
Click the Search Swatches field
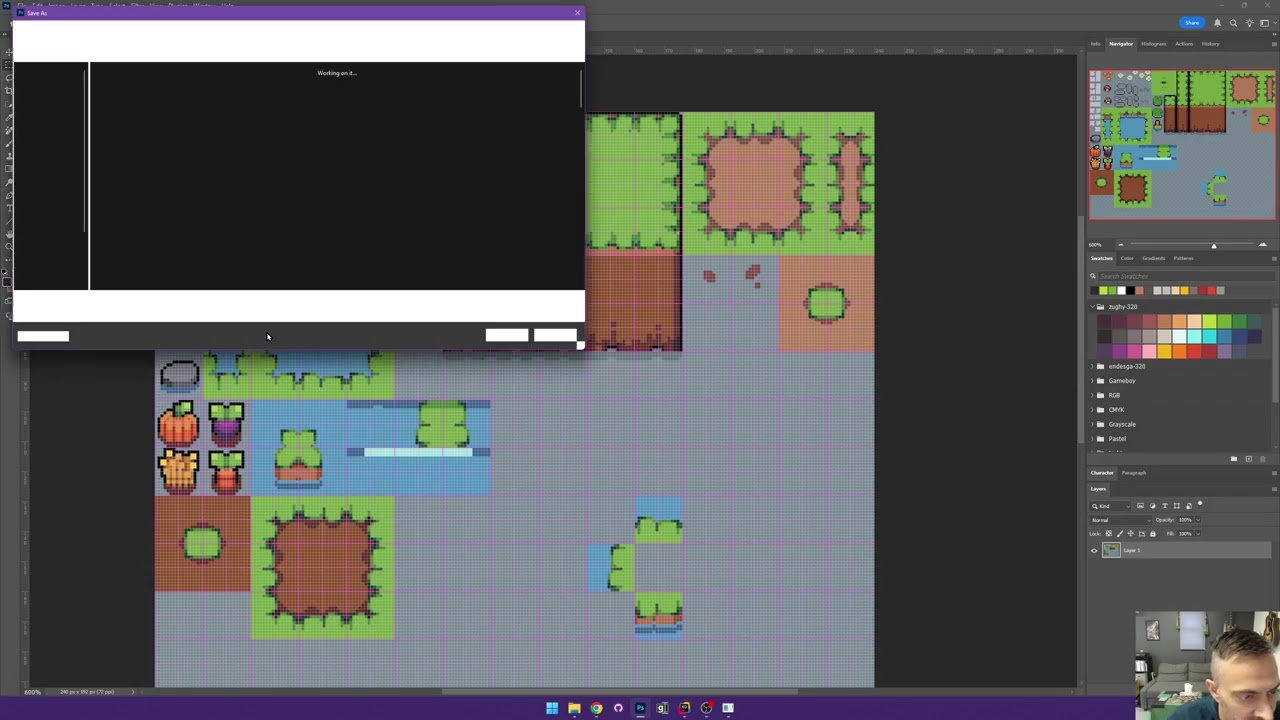pyautogui.click(x=1187, y=276)
